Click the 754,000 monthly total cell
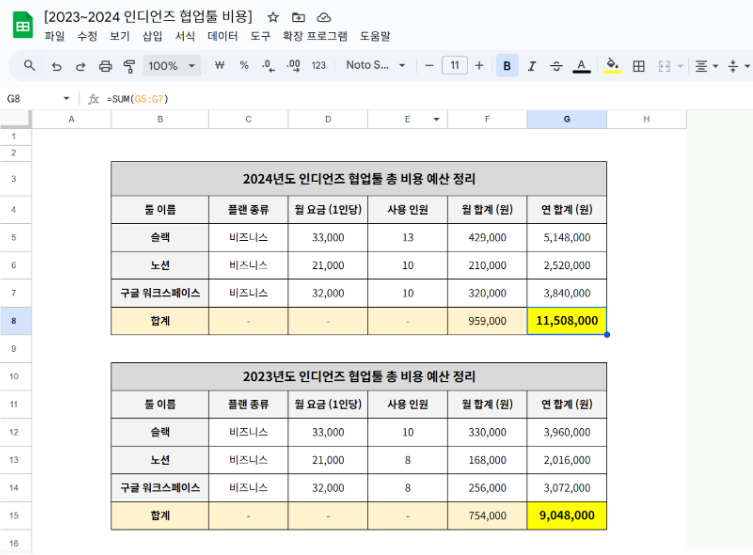The image size is (753, 555). [487, 516]
